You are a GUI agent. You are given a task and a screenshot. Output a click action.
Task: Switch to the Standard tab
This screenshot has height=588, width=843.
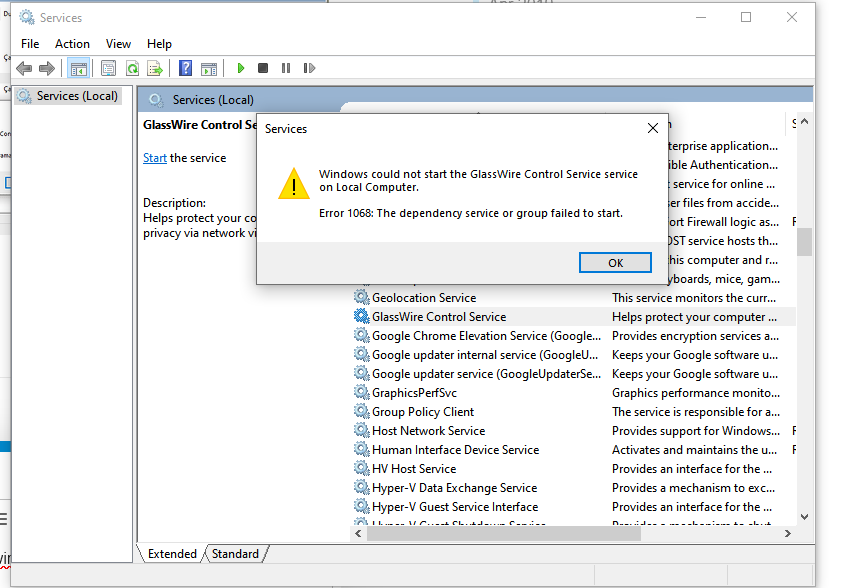pyautogui.click(x=236, y=554)
